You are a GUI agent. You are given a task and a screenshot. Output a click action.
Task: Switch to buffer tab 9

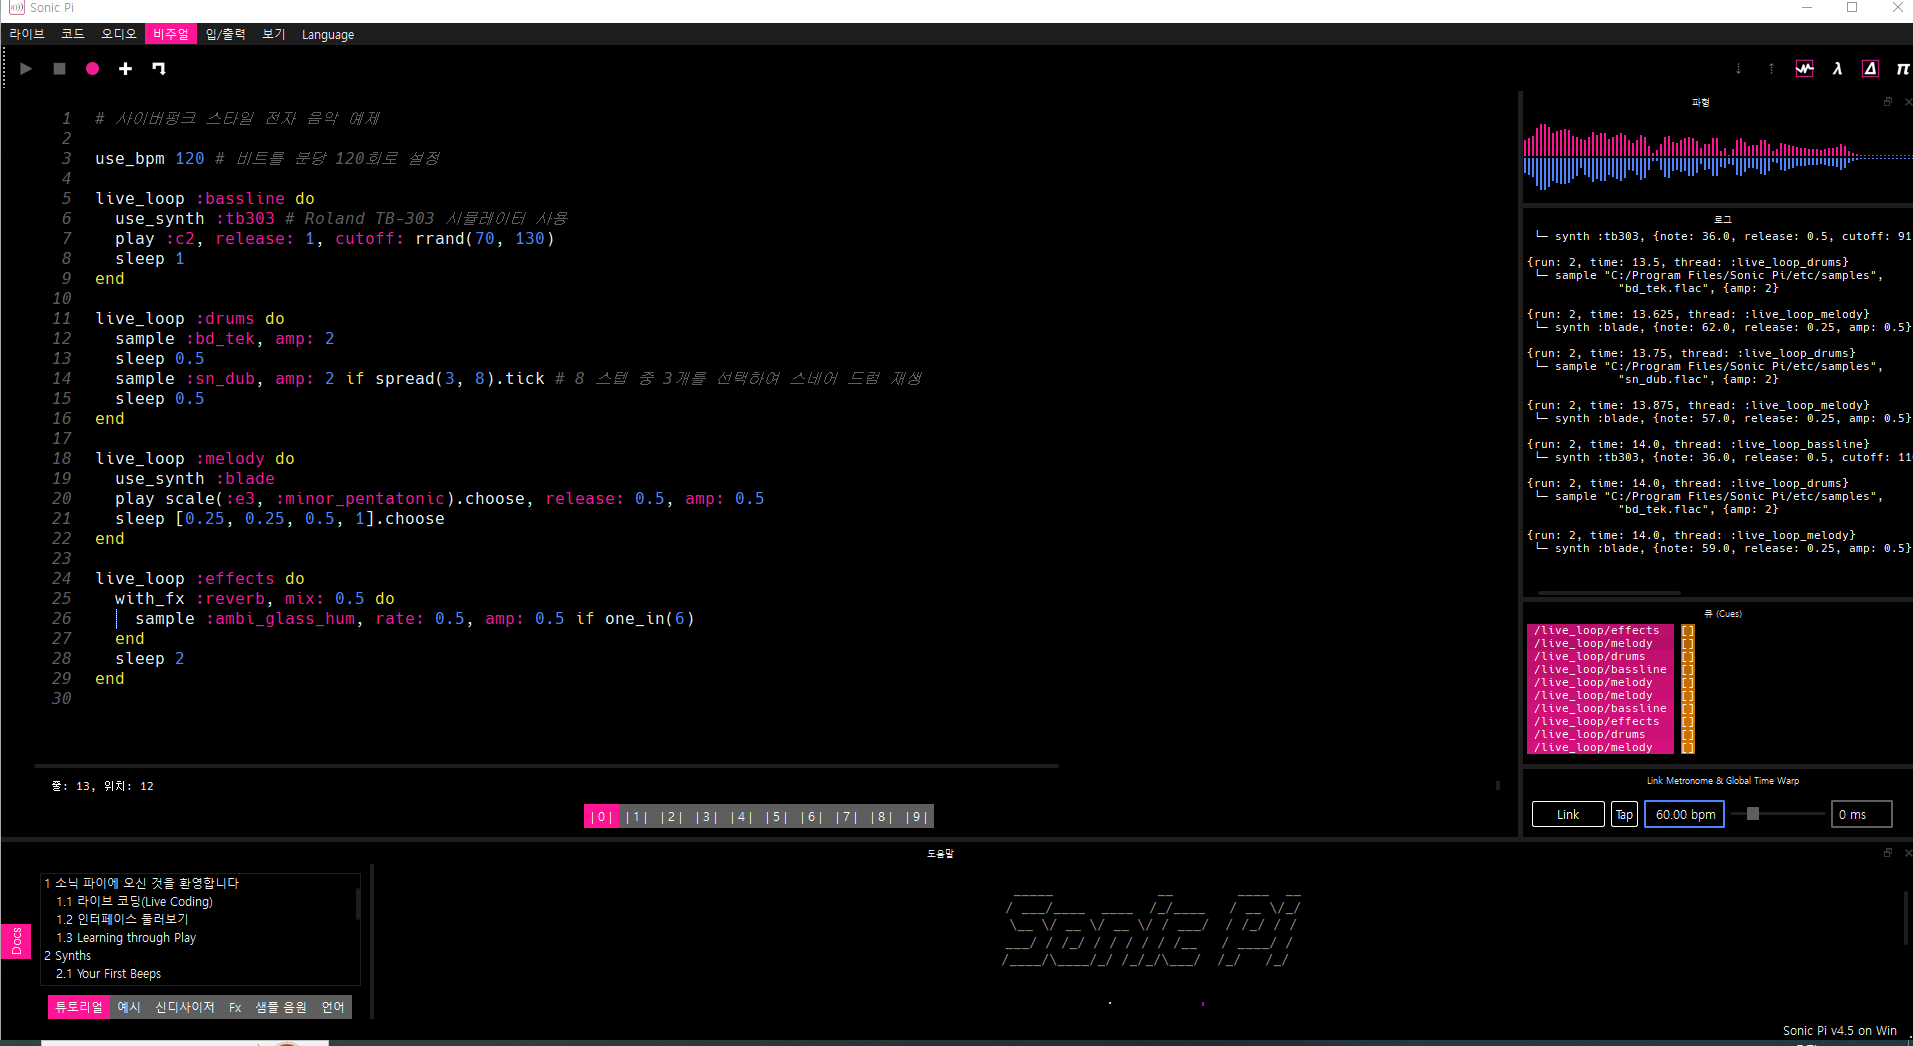[x=916, y=817]
